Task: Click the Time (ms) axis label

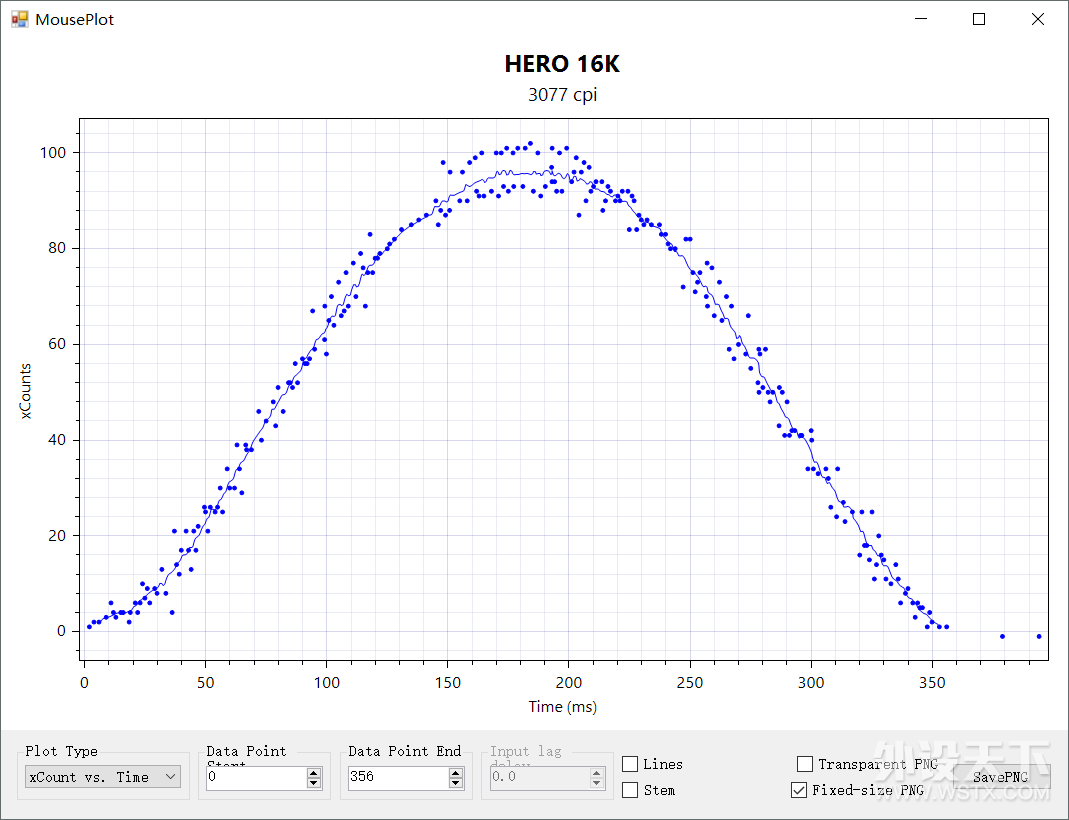Action: (562, 706)
